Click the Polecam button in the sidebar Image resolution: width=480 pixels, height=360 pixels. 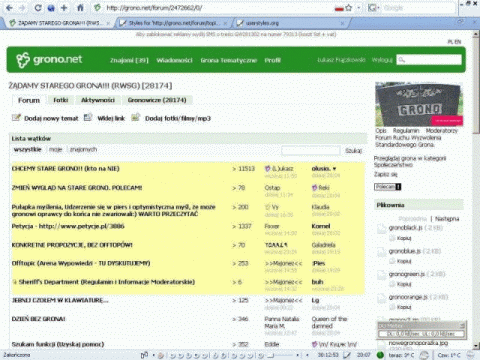pyautogui.click(x=388, y=187)
